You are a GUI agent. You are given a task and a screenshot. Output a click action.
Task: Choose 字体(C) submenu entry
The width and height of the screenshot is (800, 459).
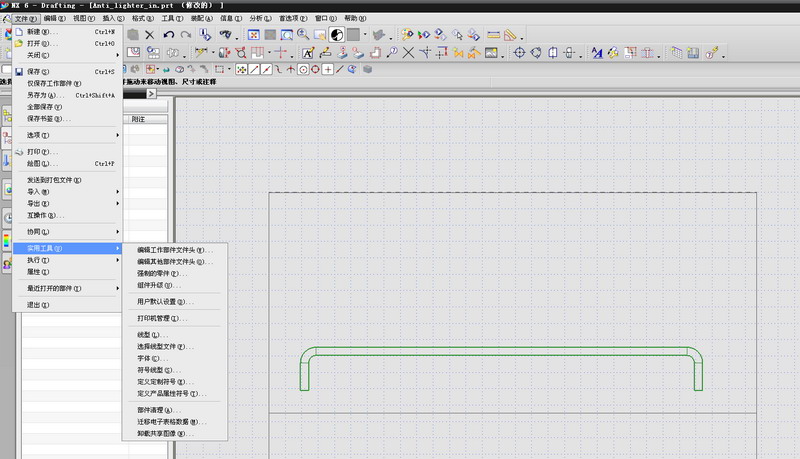point(174,359)
